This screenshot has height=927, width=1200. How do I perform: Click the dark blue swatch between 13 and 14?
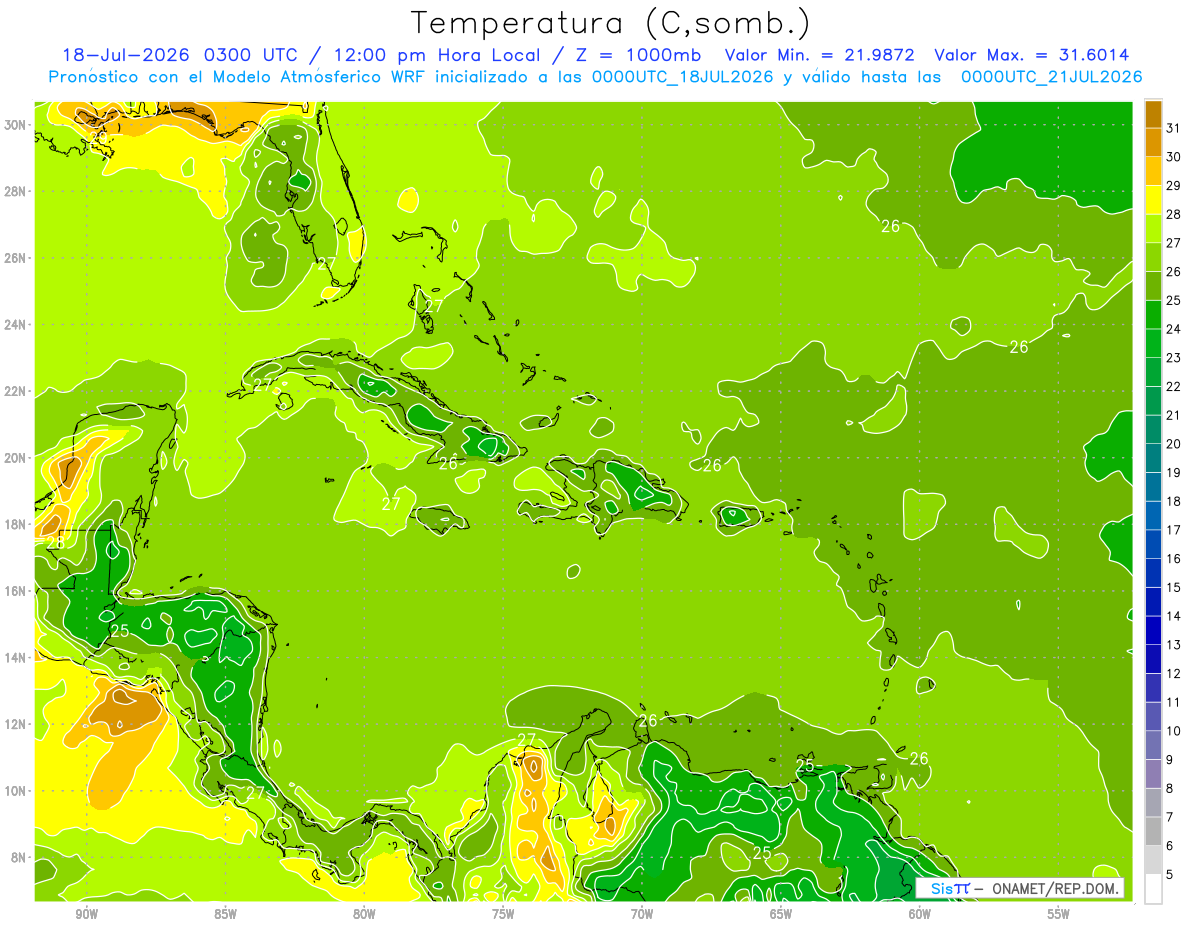(1153, 630)
